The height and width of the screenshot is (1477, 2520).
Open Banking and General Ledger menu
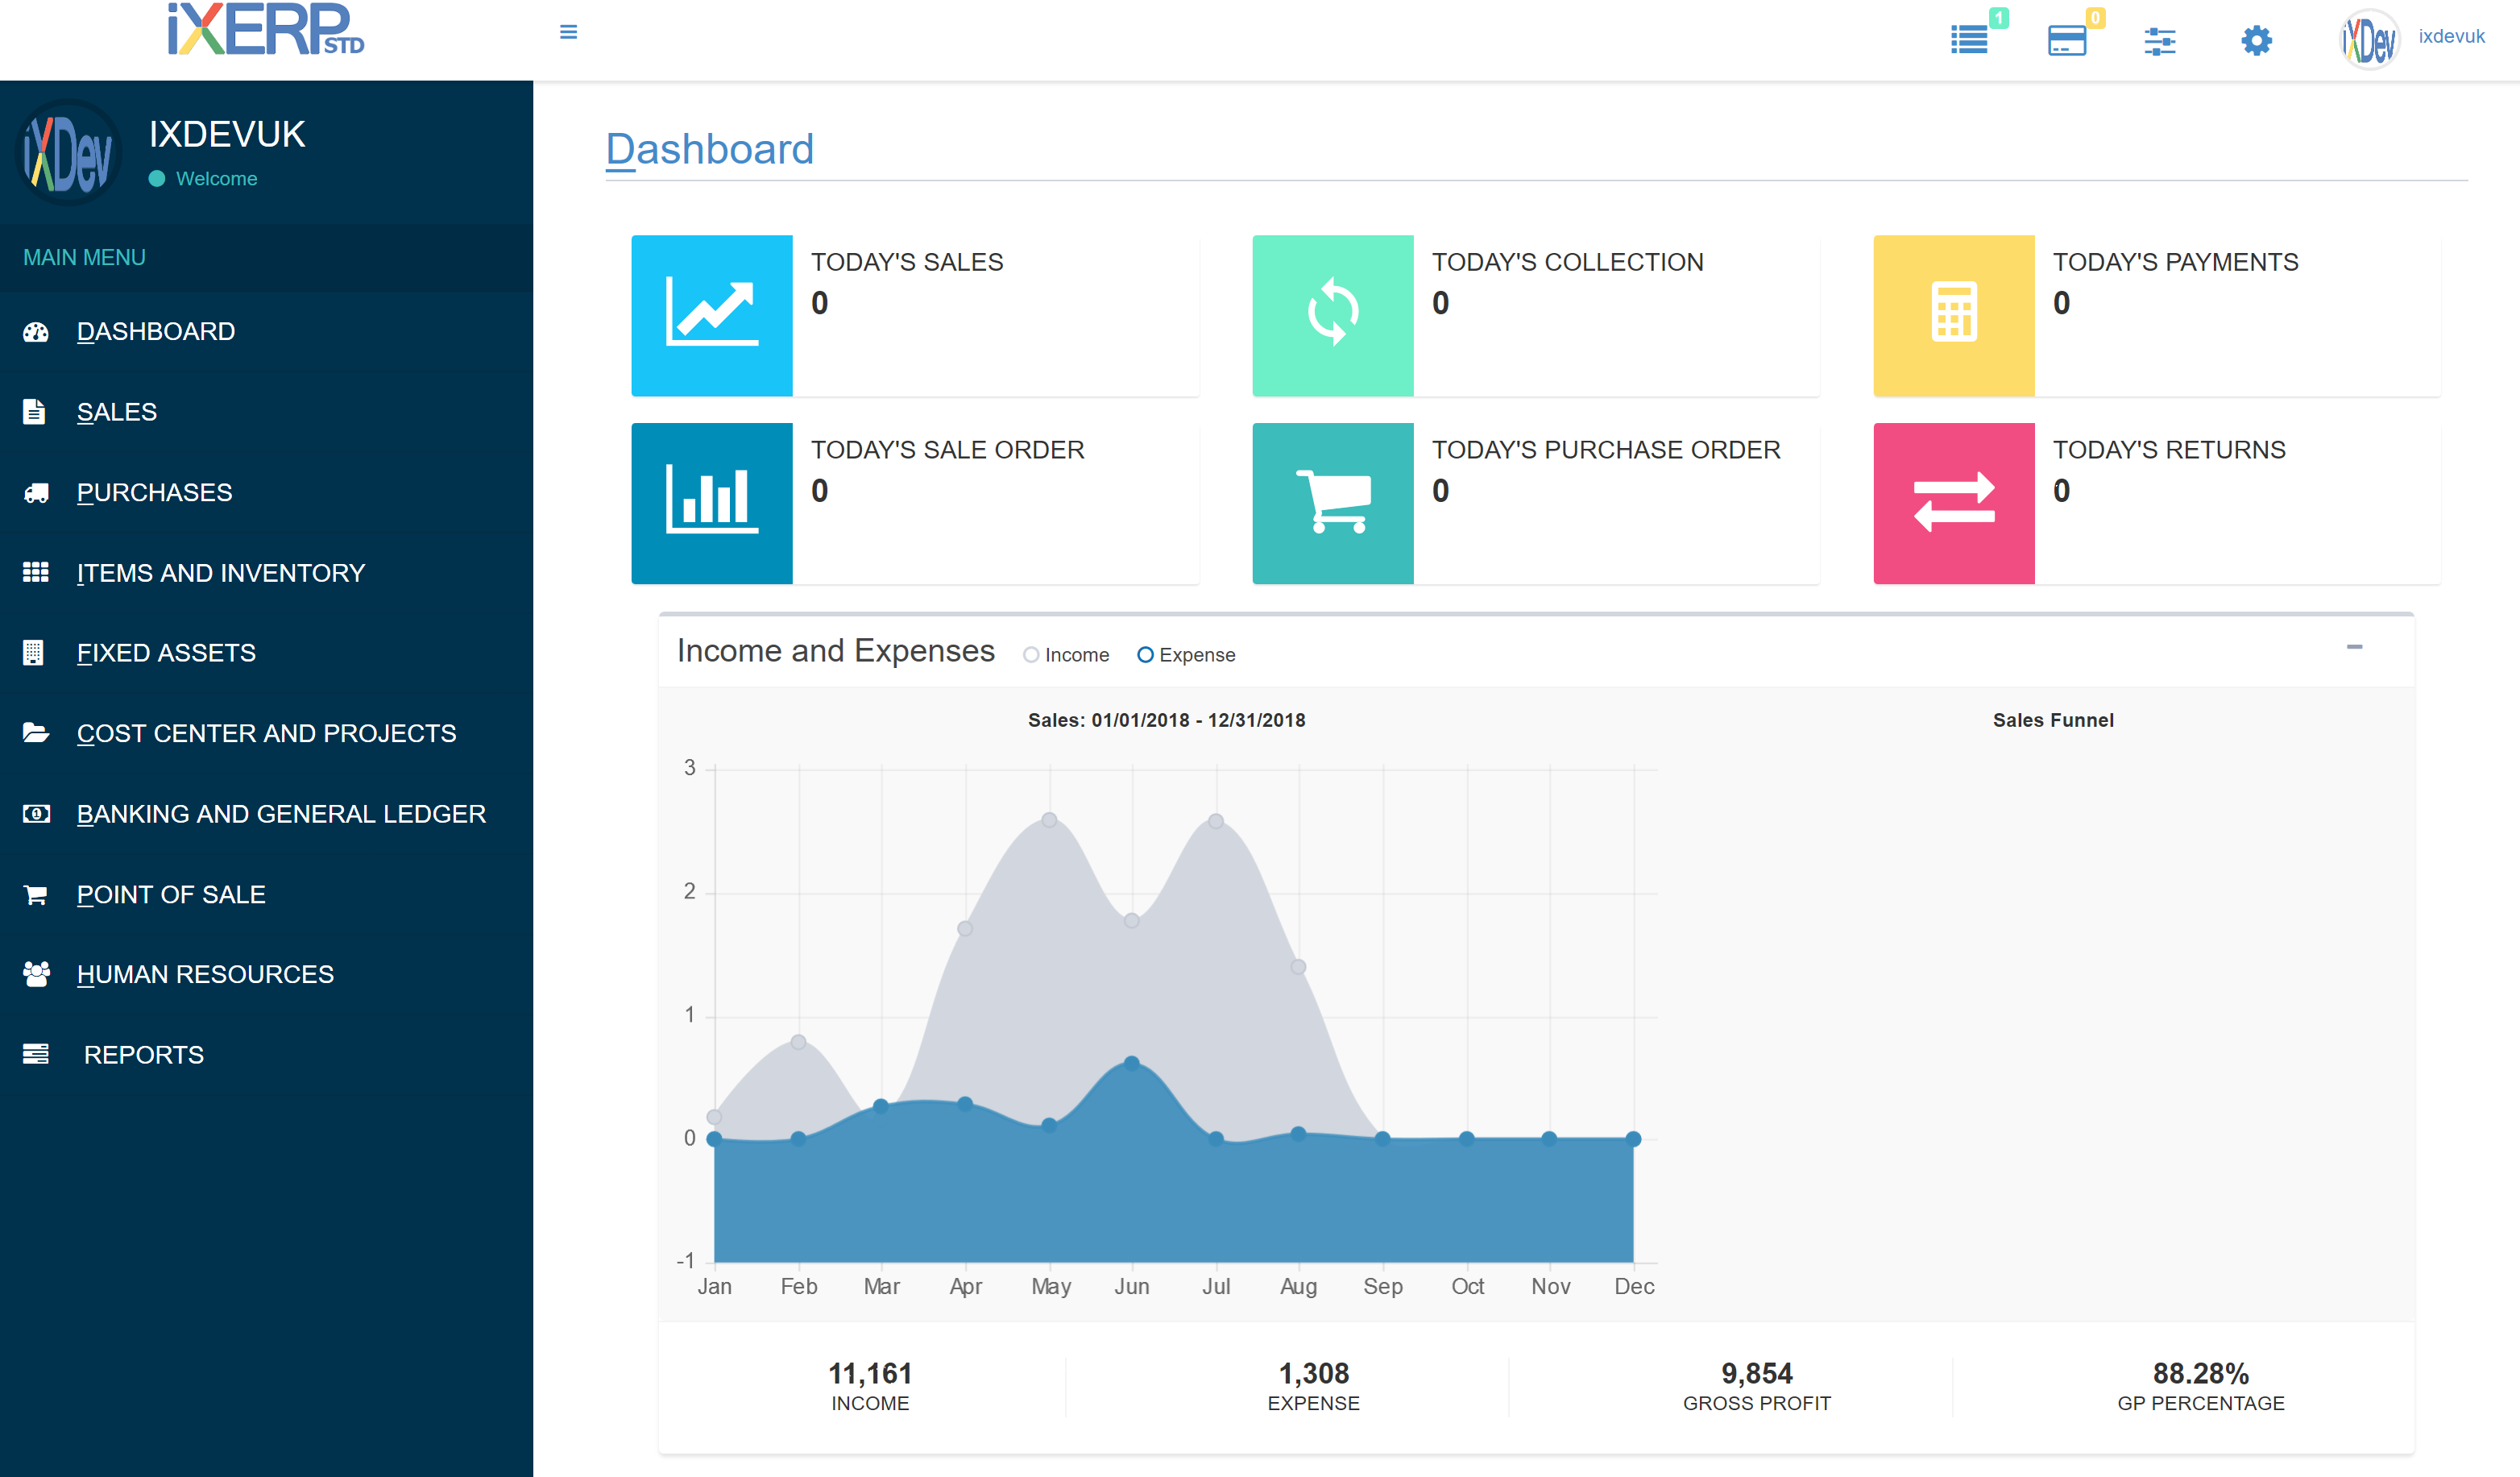pos(281,814)
